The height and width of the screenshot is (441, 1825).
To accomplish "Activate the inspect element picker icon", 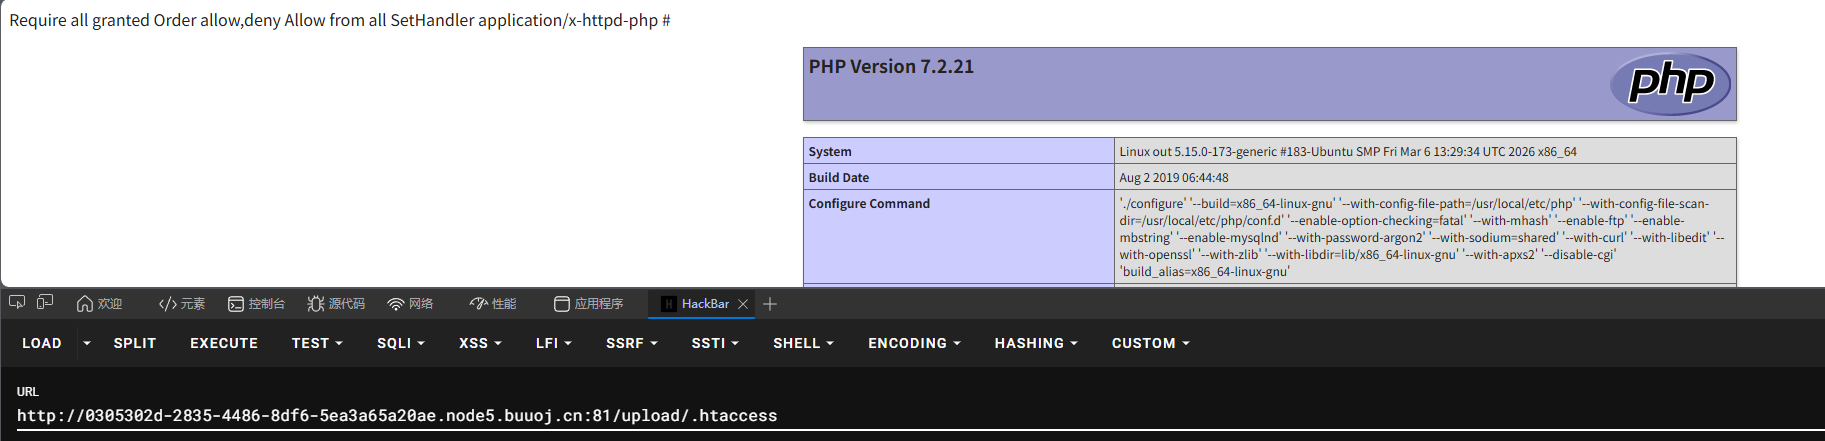I will (x=17, y=303).
